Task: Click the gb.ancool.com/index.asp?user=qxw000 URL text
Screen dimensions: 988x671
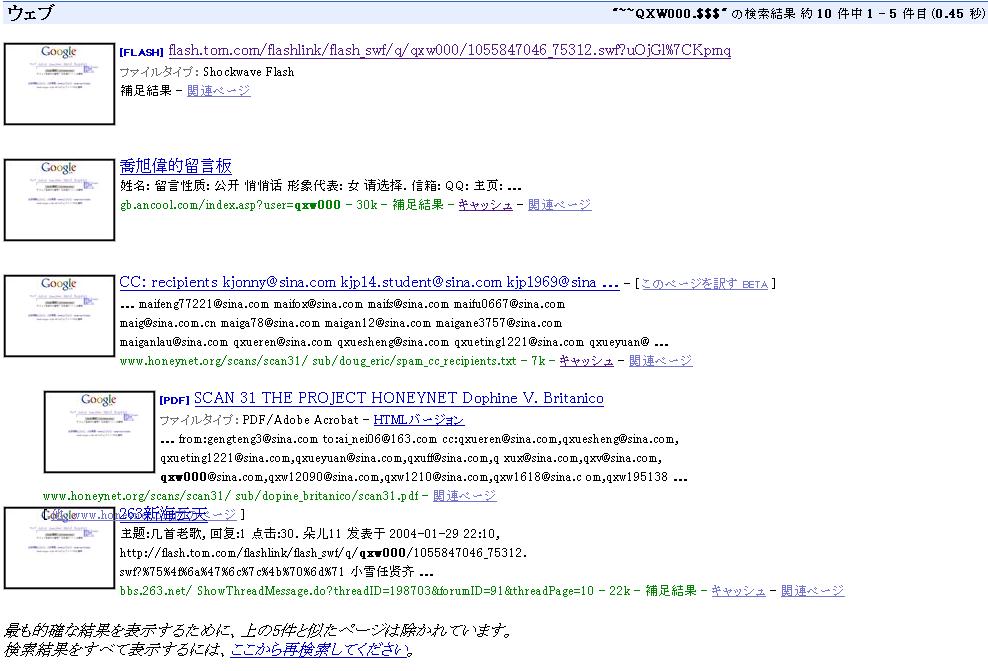Action: [230, 205]
